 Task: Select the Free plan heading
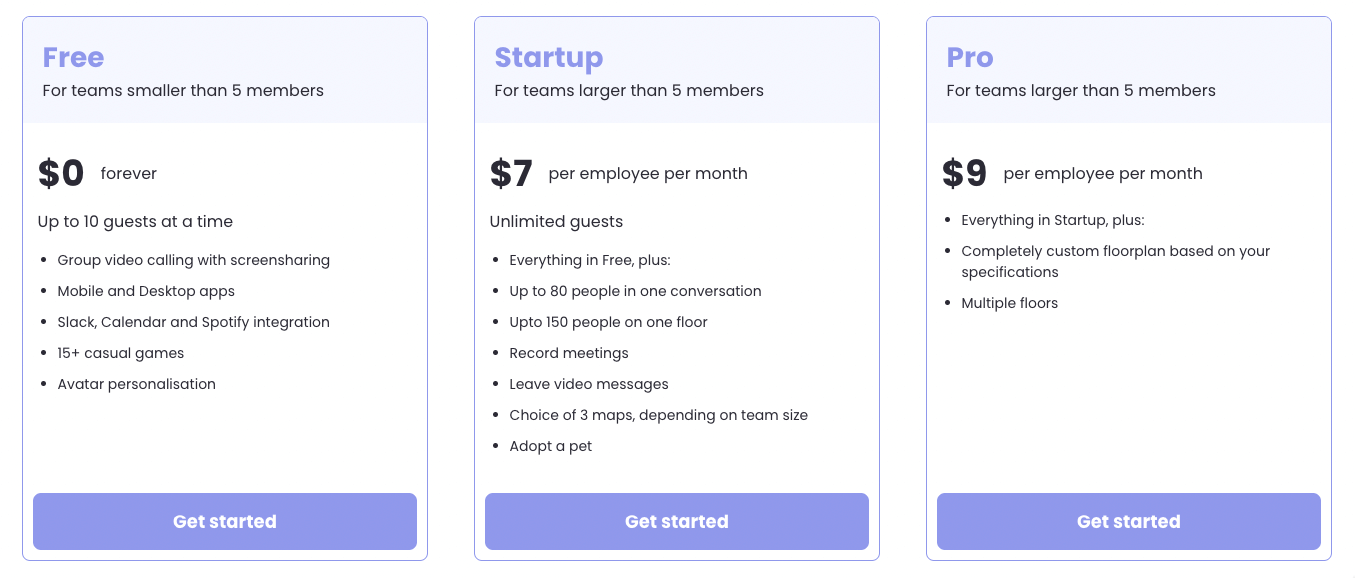(73, 57)
